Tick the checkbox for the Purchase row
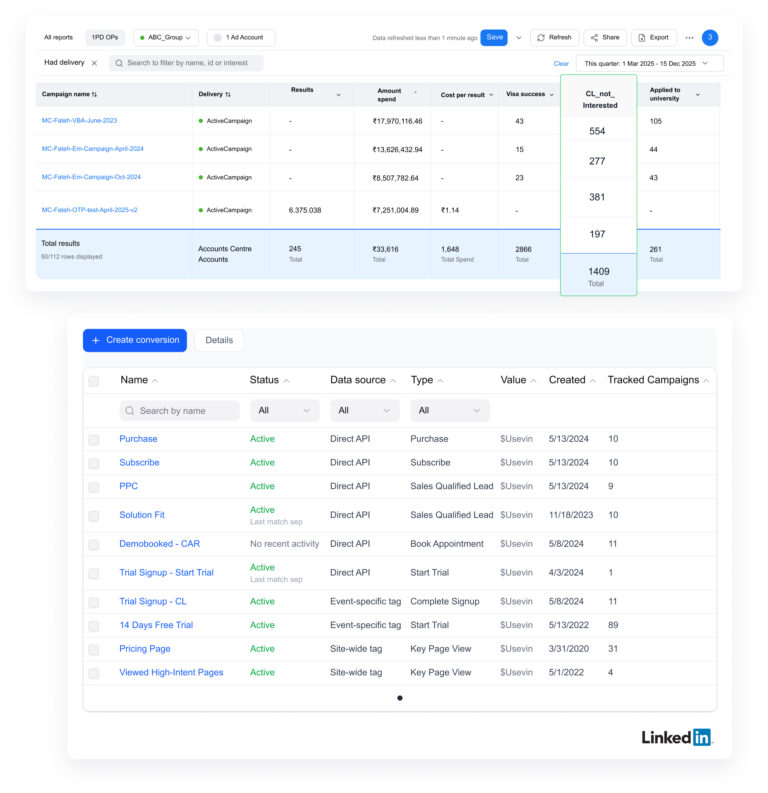 click(94, 440)
